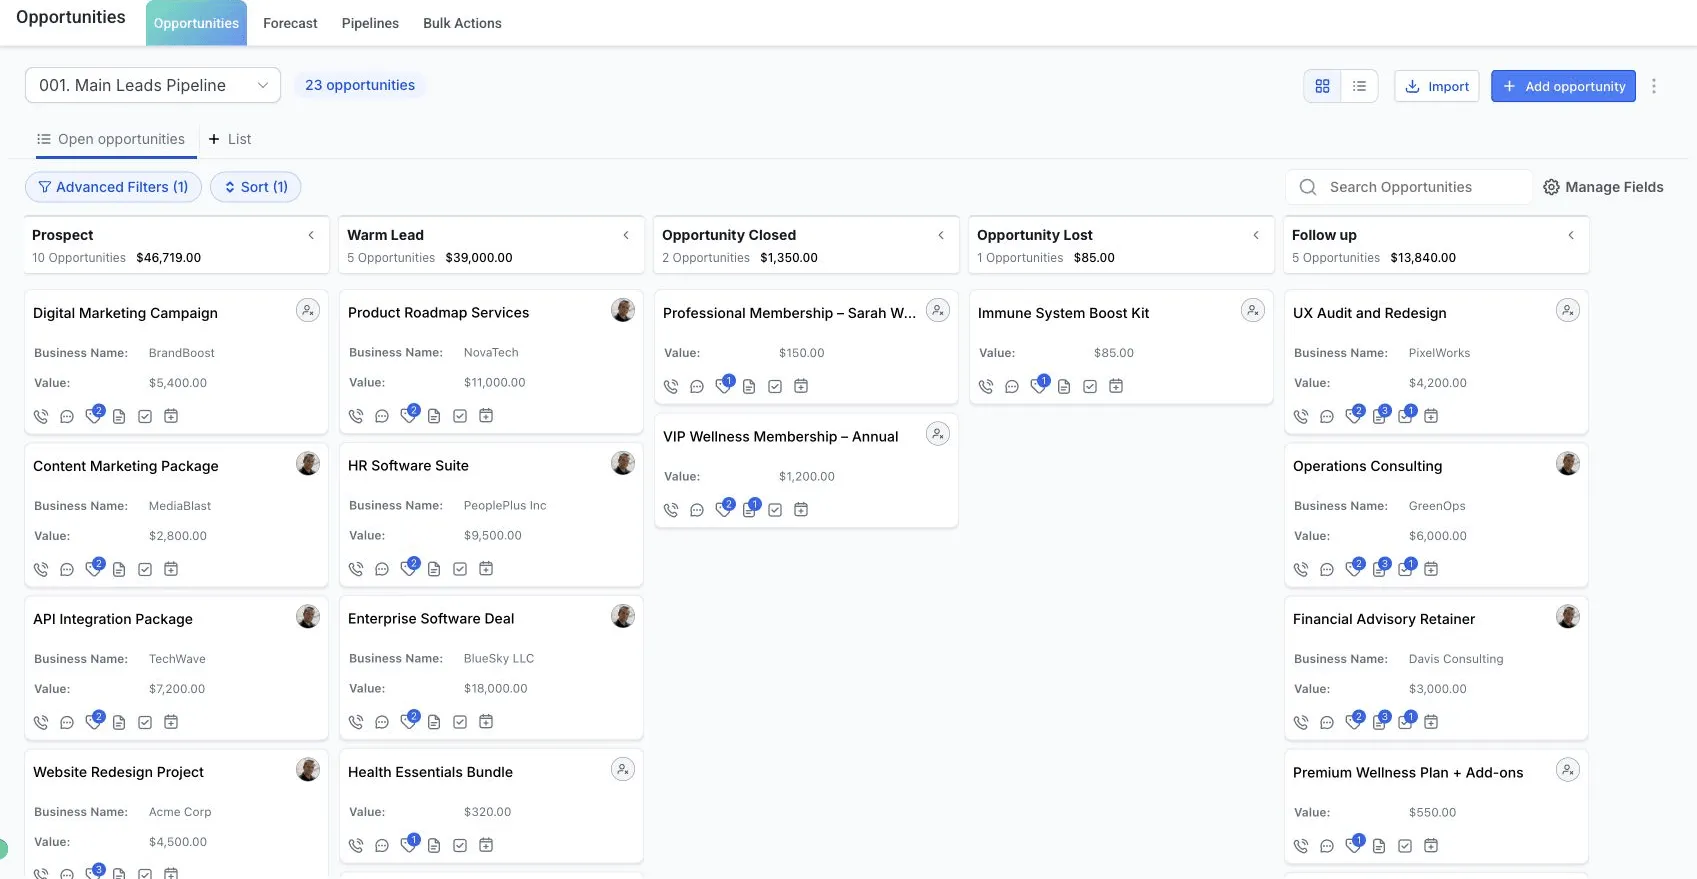Switch to list view layout
Viewport: 1697px width, 879px height.
(x=1359, y=86)
